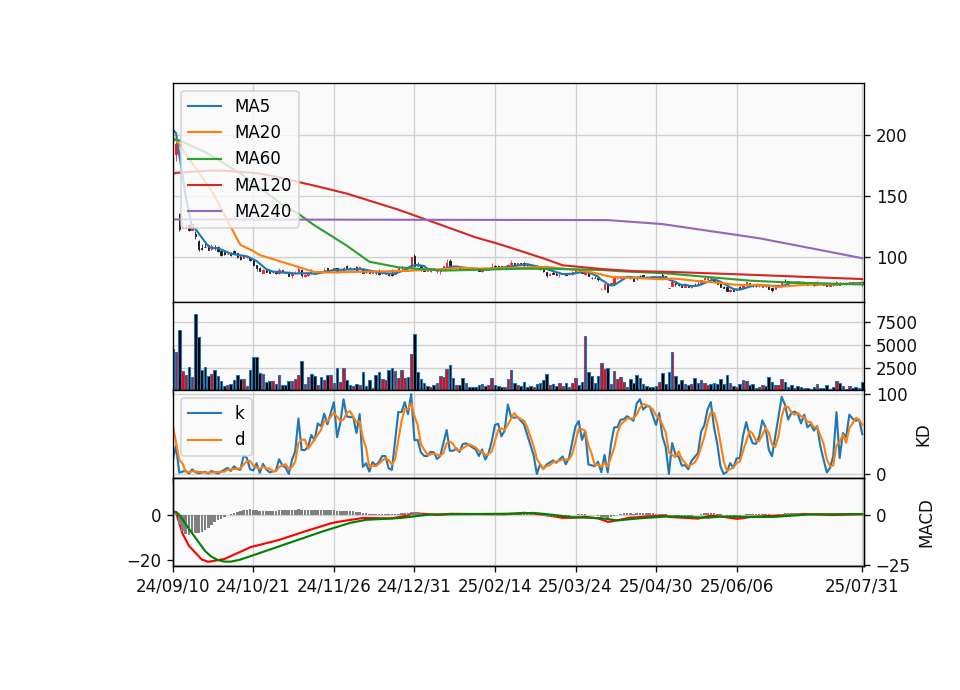Click the -25 MACD right axis label
Viewport: 960px width, 690px height.
pyautogui.click(x=893, y=568)
